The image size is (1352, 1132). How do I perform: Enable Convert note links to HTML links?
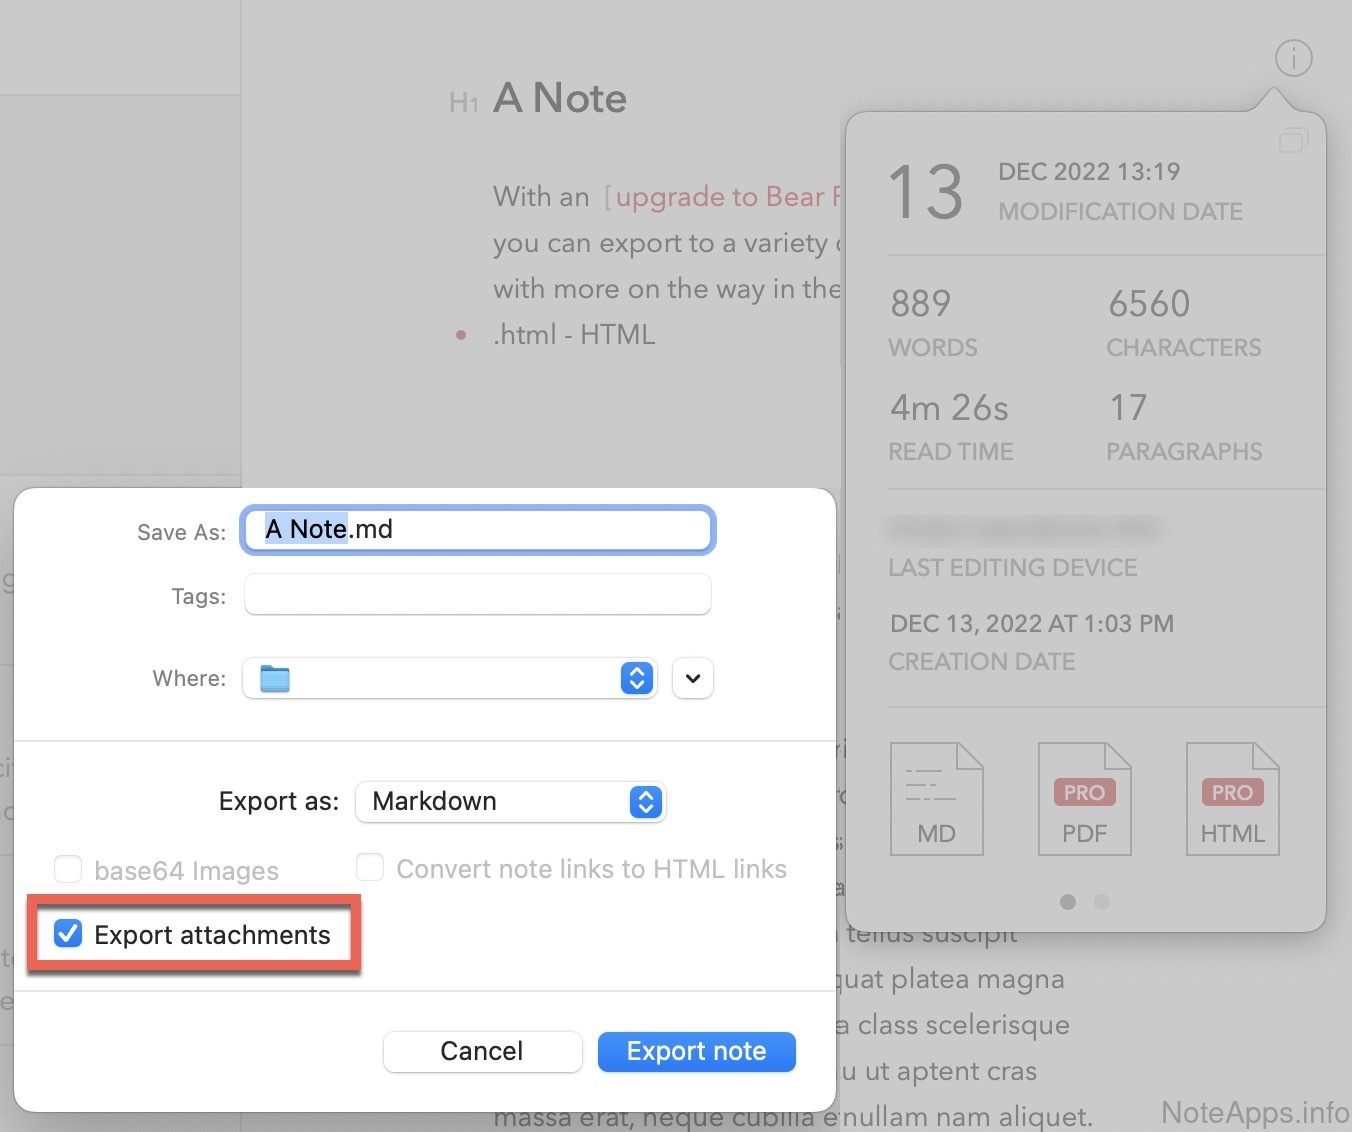(370, 868)
